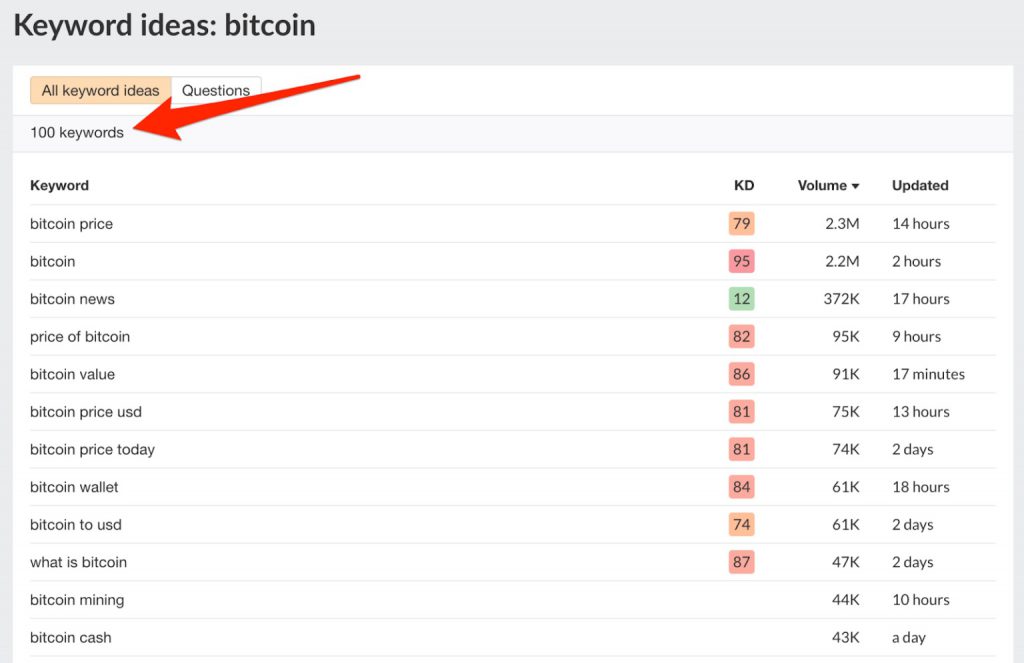The width and height of the screenshot is (1024, 663).
Task: Select the 'price of bitcoin' keyword
Action: point(80,337)
